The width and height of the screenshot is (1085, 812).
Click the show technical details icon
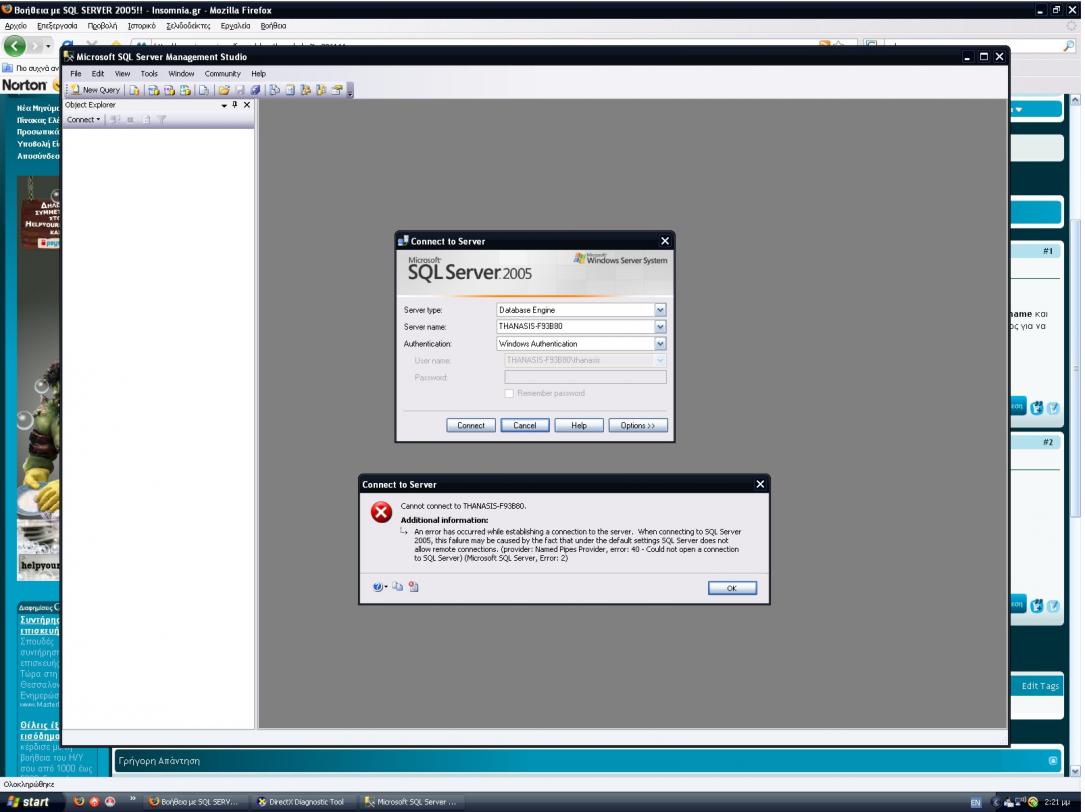[x=413, y=587]
